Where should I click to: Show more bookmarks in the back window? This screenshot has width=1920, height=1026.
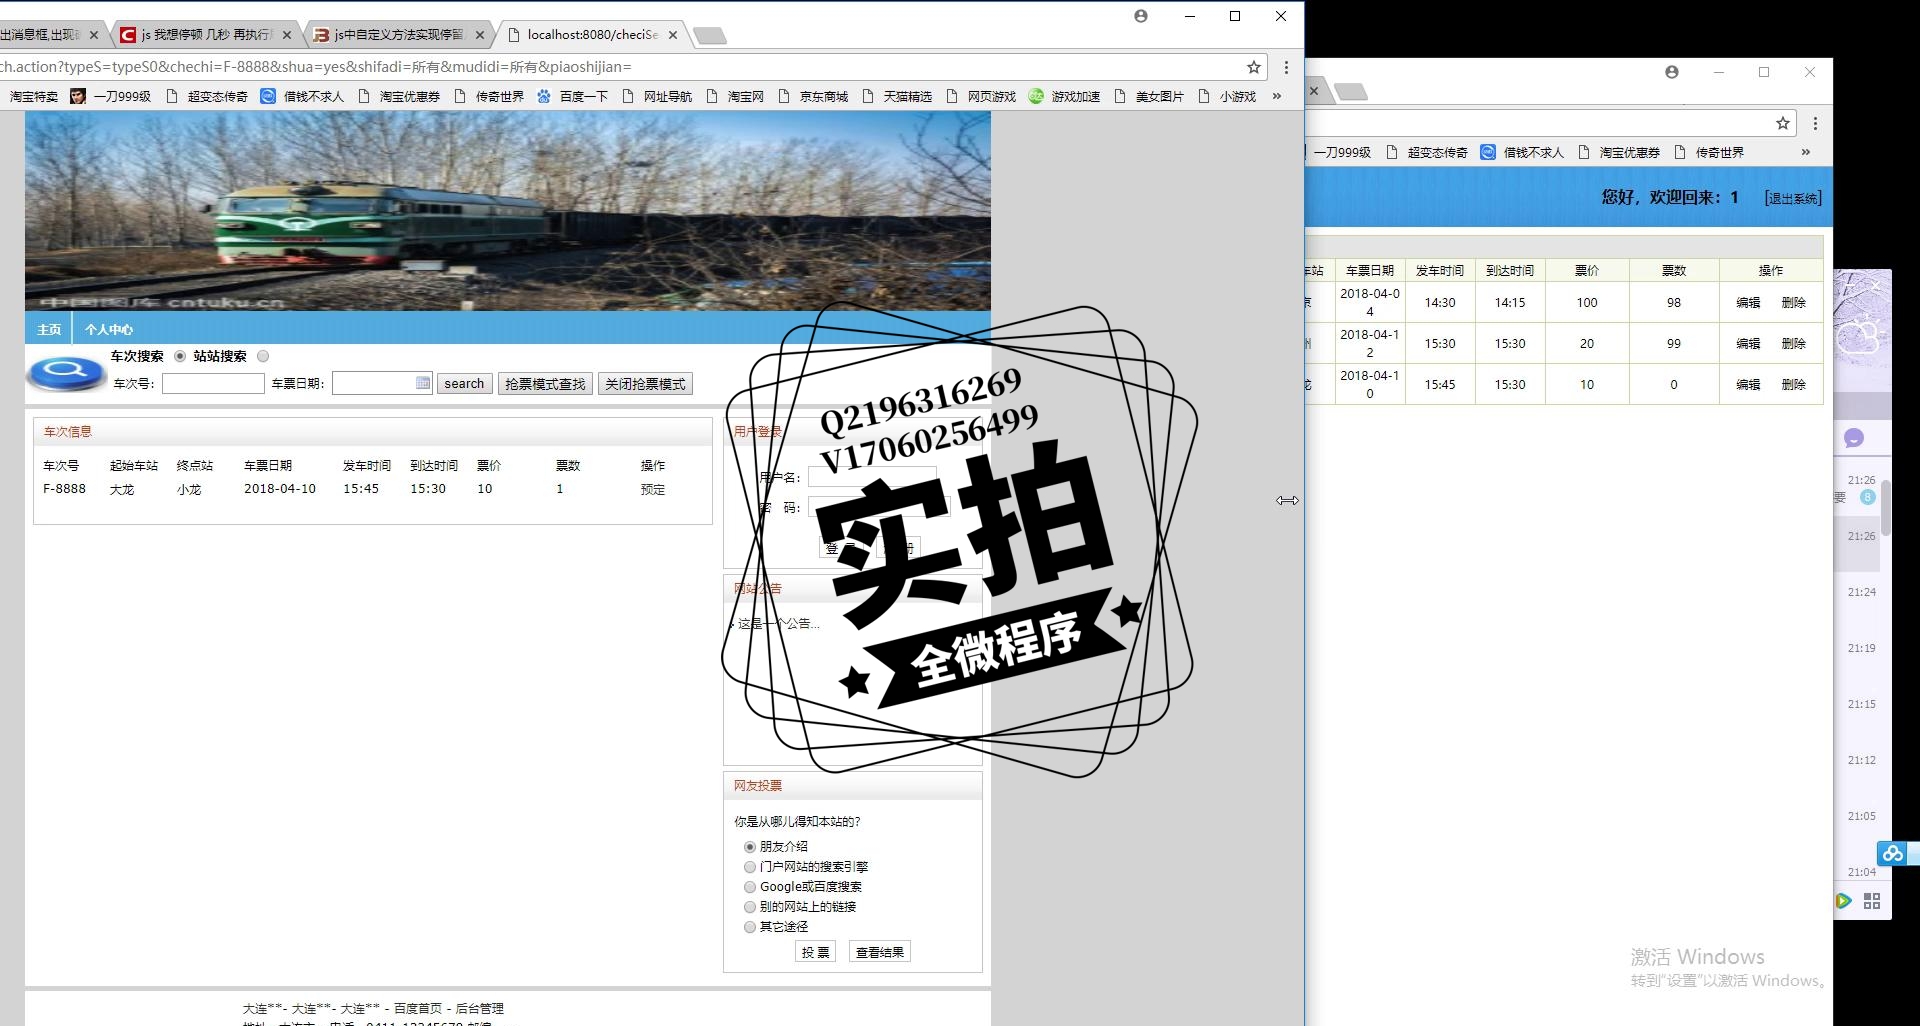point(1805,152)
